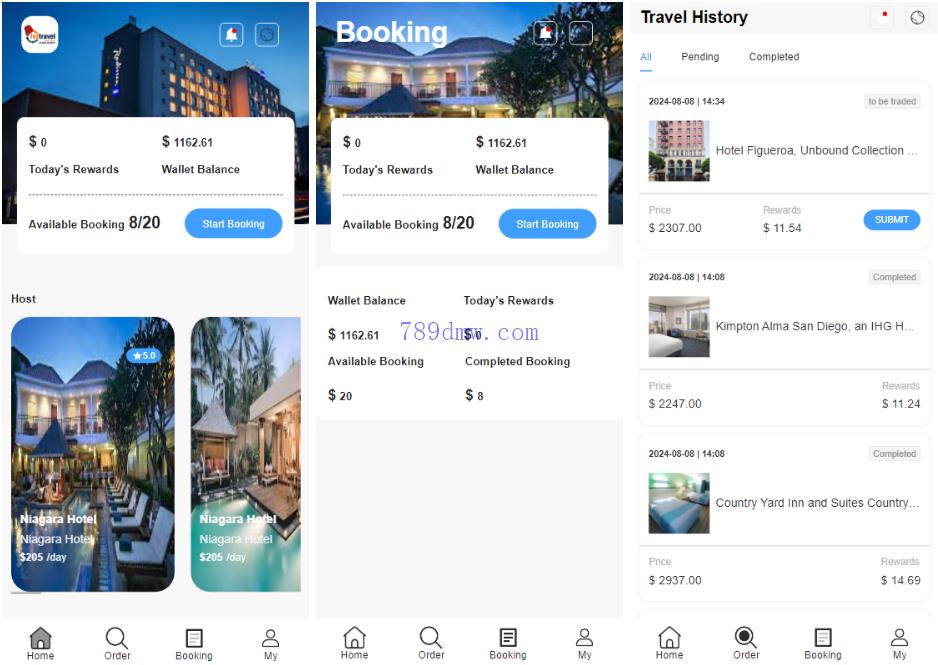
Task: Open the Kimpton Alma San Diego thumbnail
Action: (679, 327)
